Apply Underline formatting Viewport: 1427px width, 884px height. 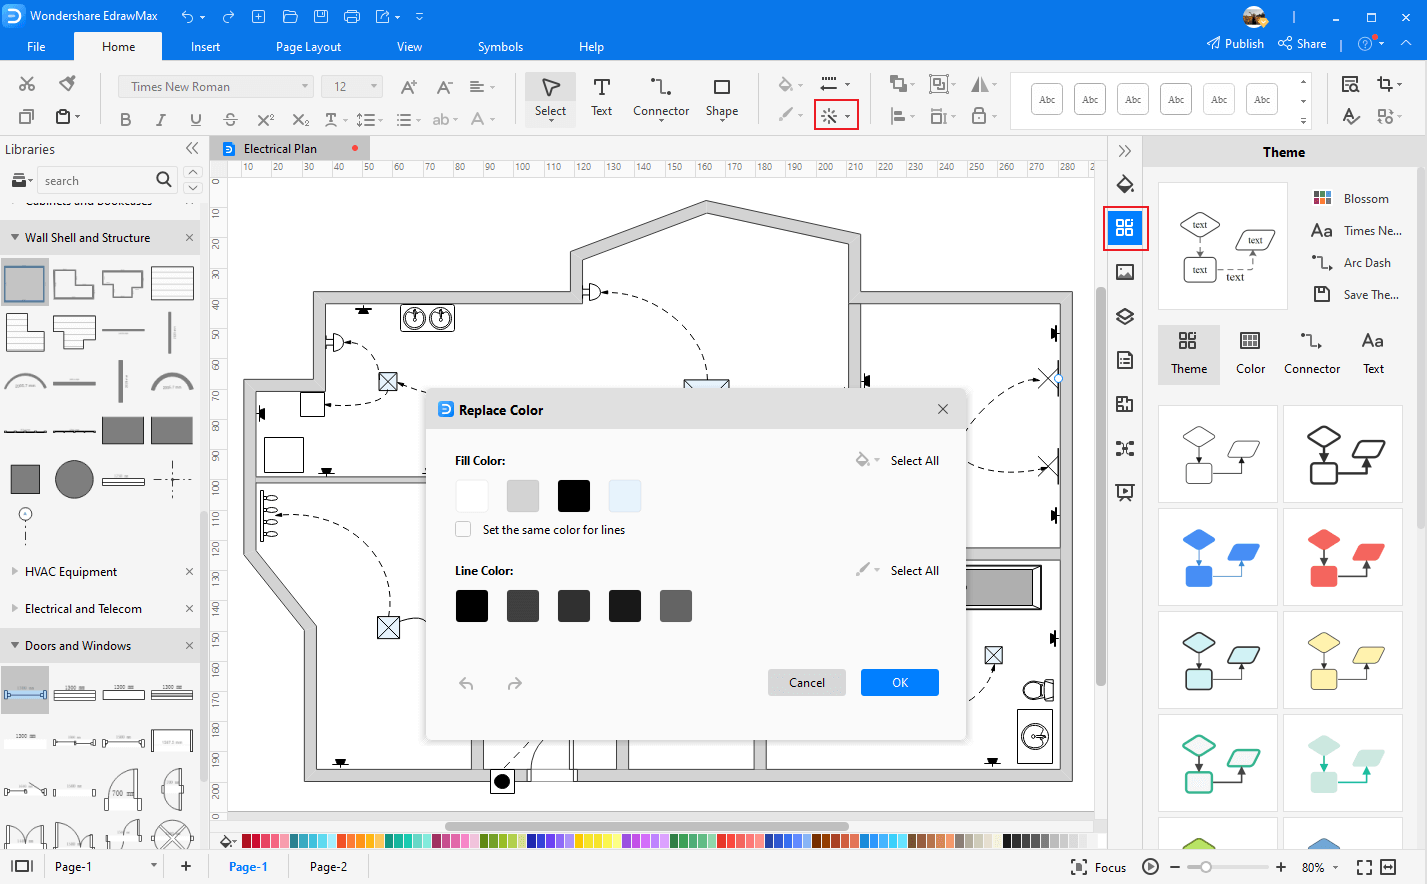point(195,119)
